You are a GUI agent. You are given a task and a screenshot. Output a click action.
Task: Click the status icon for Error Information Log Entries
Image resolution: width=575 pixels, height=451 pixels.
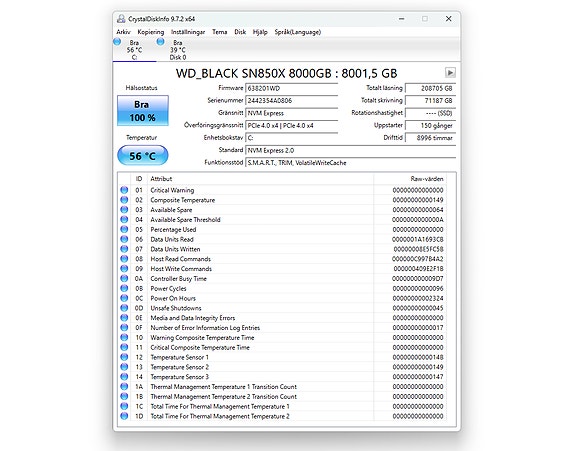[124, 327]
